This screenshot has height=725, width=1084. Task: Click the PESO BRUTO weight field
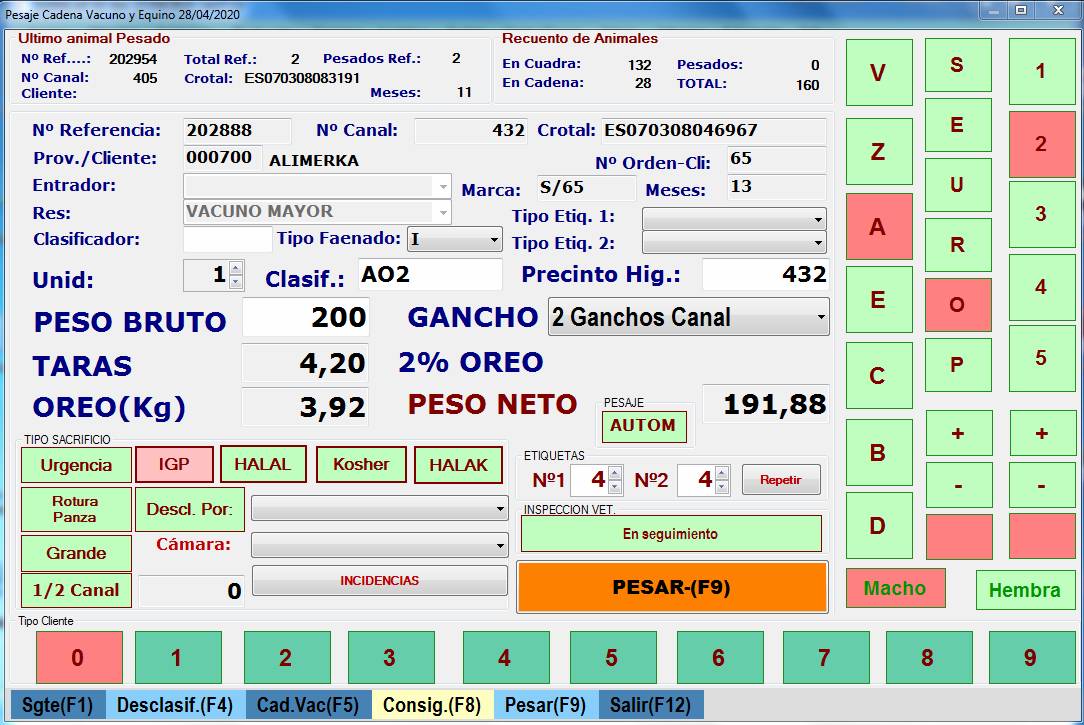(305, 318)
